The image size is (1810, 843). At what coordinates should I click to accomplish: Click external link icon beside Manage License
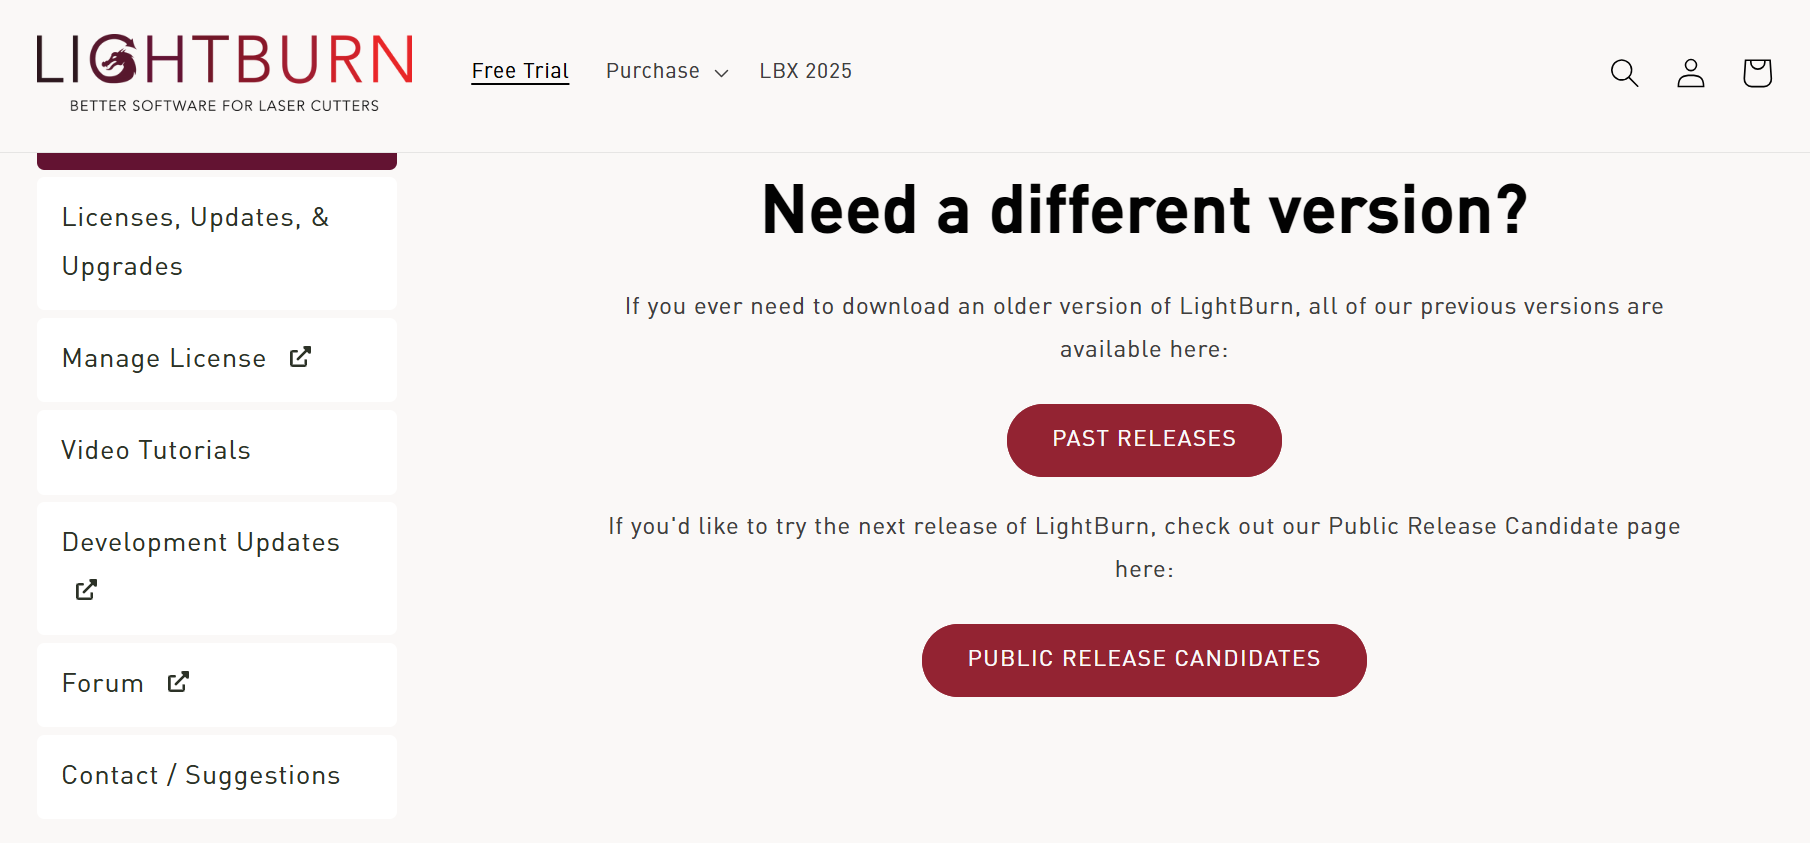(x=300, y=357)
